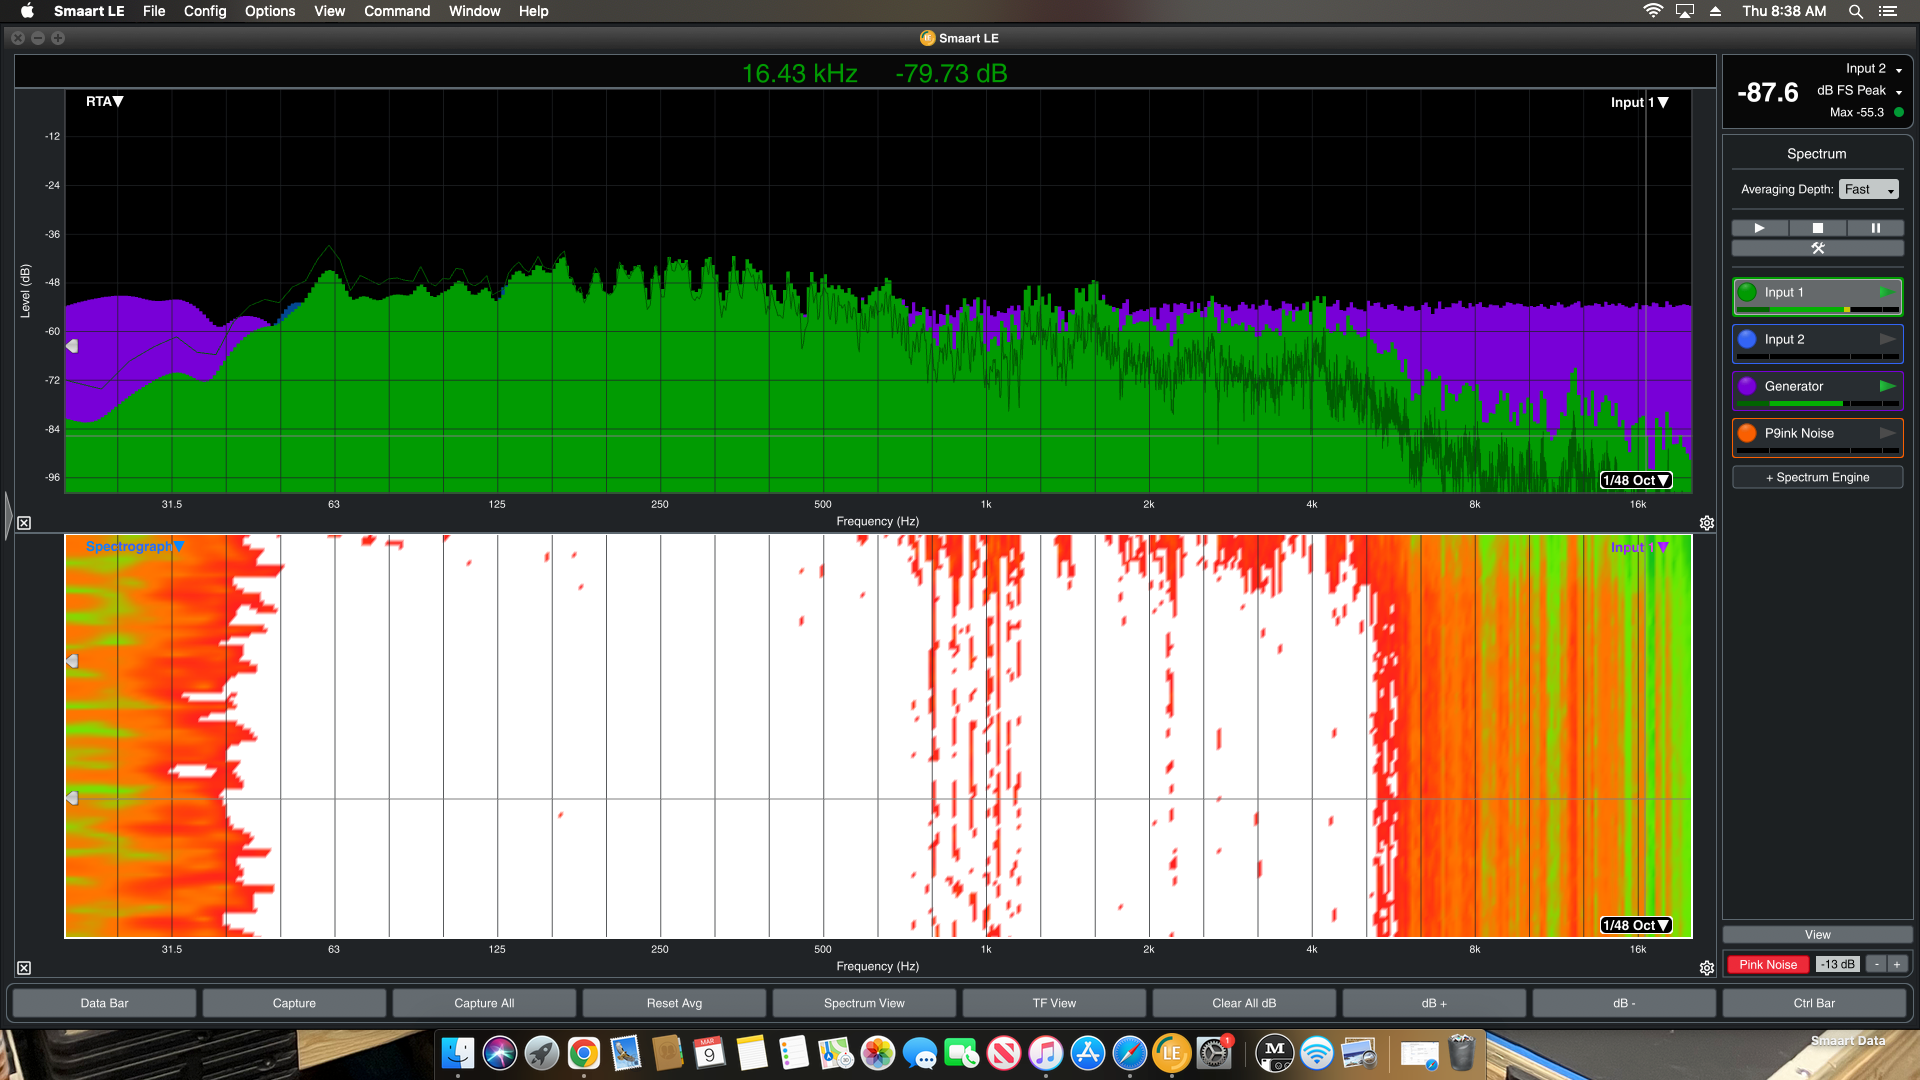Click the purple Generator color circle
This screenshot has height=1080, width=1920.
click(x=1747, y=386)
